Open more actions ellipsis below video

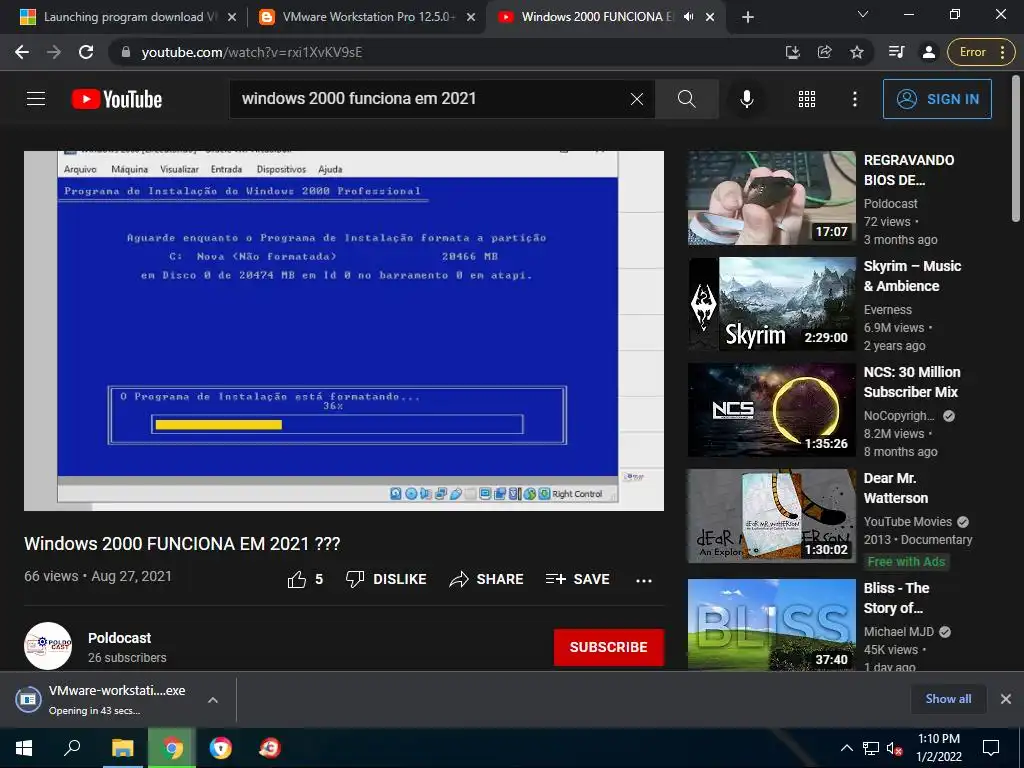(x=644, y=580)
